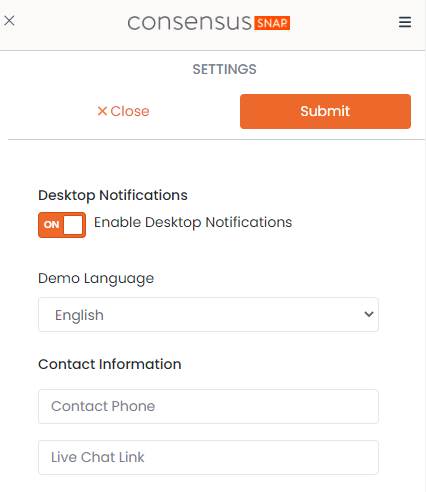Turn off the Desktop Notifications switch
The image size is (426, 492).
click(62, 225)
